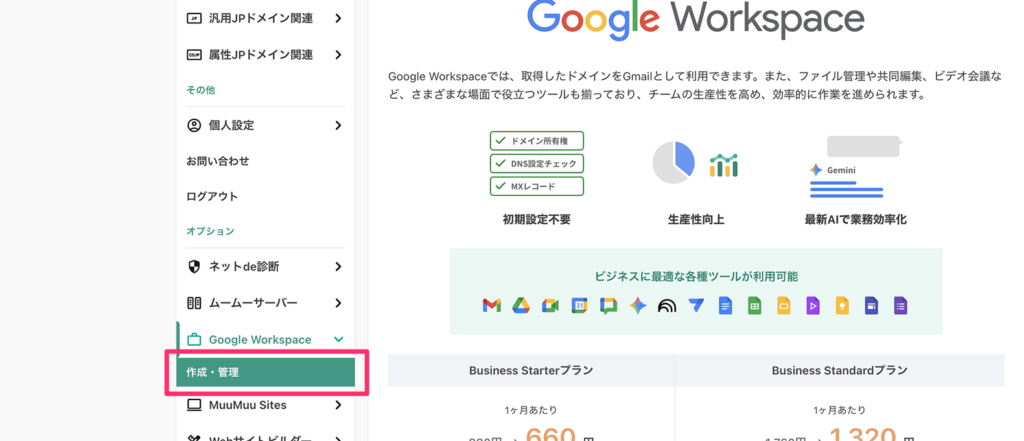Screen dimensions: 1024x441
Task: Click the checklist illustration above 初期設定不要
Action: click(x=537, y=163)
